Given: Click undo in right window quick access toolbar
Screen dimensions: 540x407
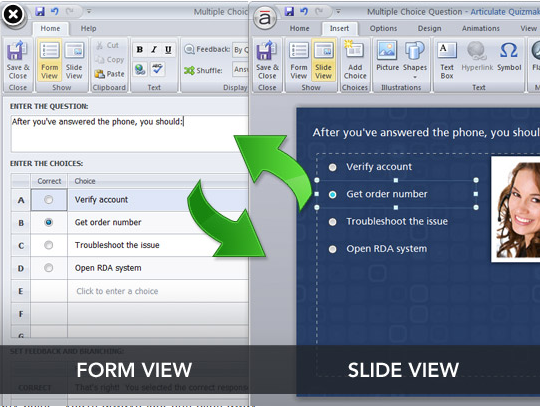Looking at the screenshot, I should click(304, 11).
